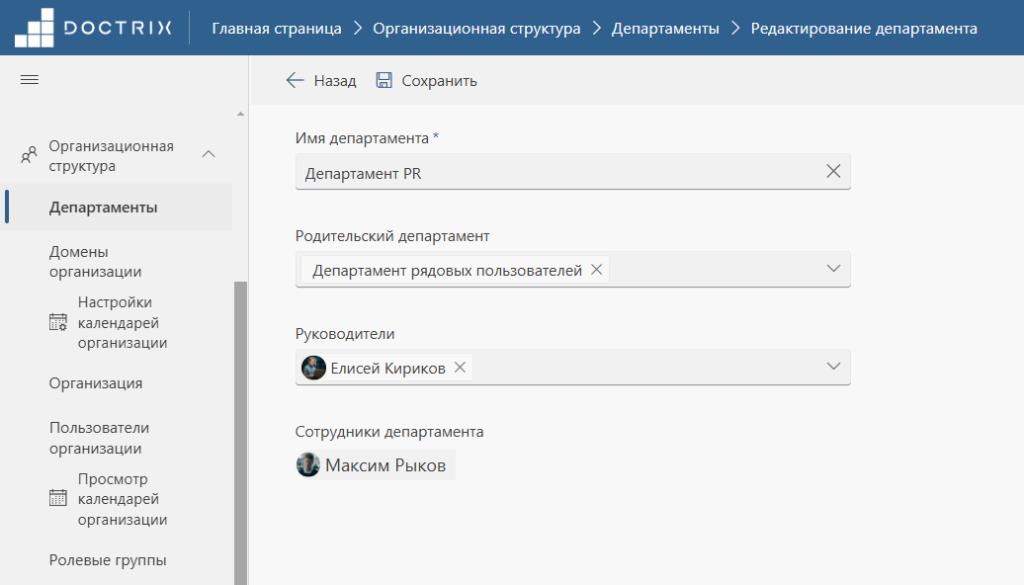Click employee Максим Рыков avatar
This screenshot has height=585, width=1024.
[x=308, y=465]
